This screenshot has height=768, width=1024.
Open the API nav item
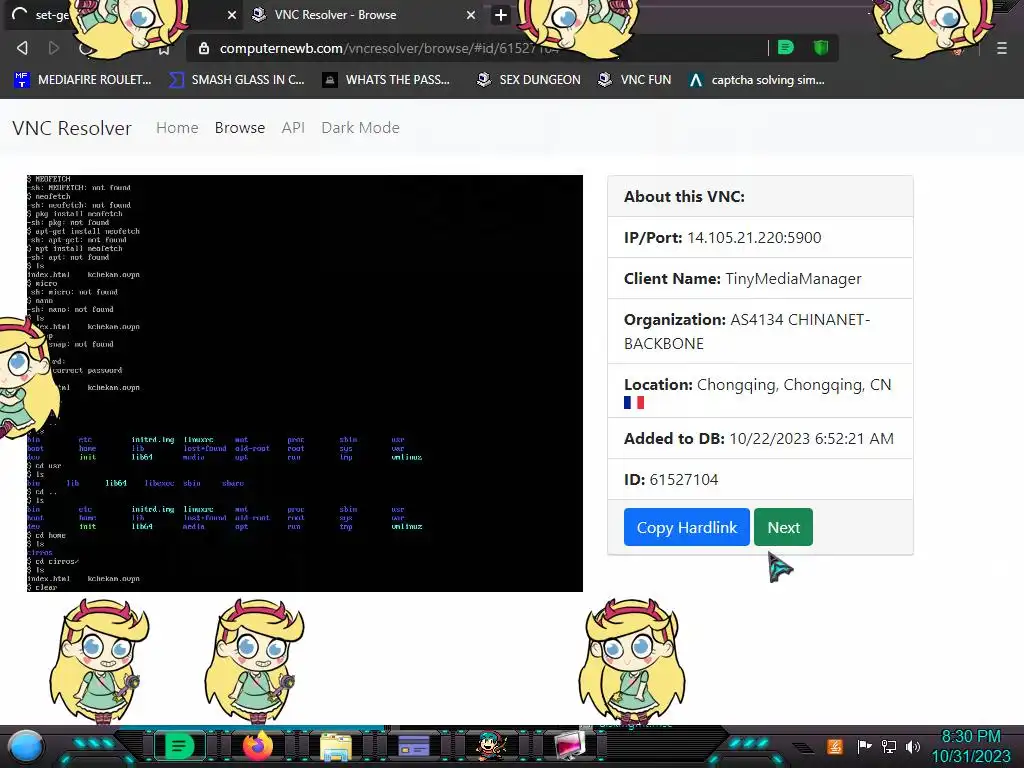(293, 127)
